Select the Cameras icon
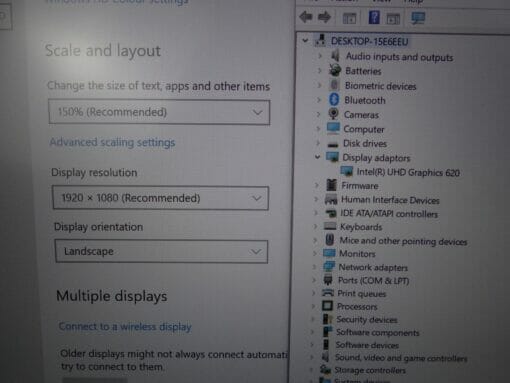This screenshot has width=510, height=383. tap(333, 114)
